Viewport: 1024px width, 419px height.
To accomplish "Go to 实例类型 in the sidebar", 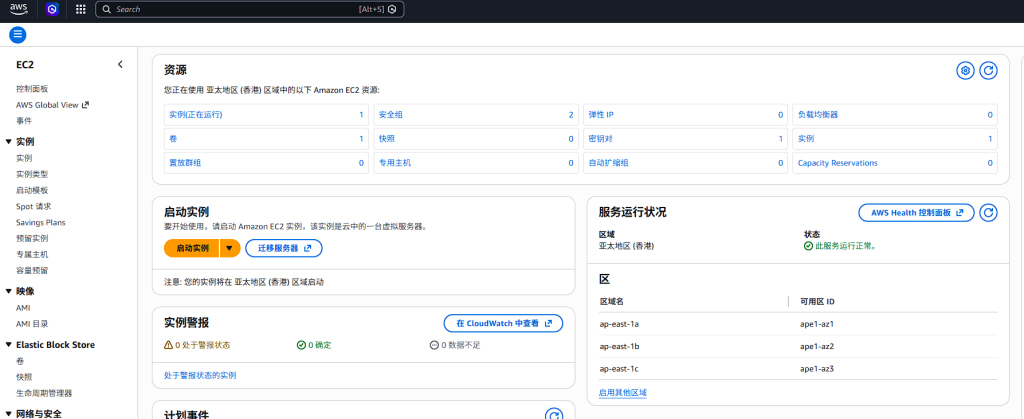I will pos(32,174).
